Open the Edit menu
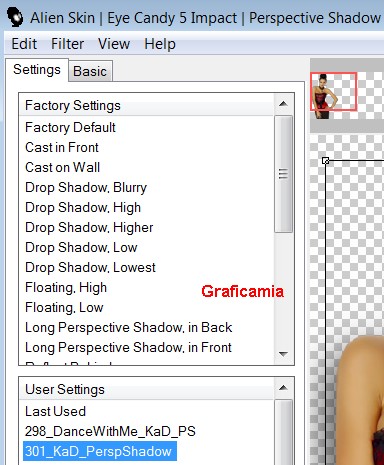 point(24,44)
